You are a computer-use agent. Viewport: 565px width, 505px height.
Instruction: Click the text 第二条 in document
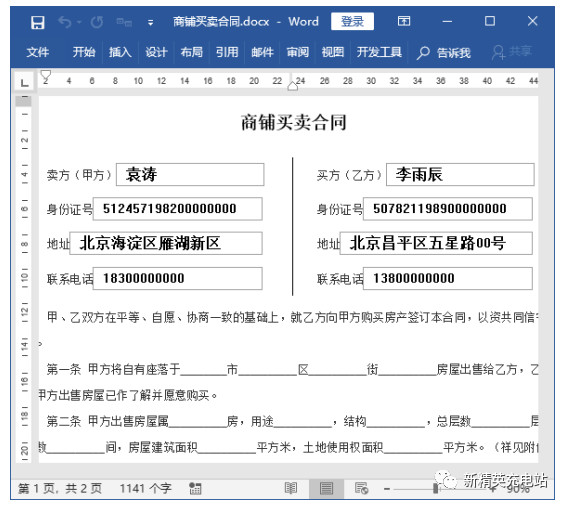pos(64,421)
